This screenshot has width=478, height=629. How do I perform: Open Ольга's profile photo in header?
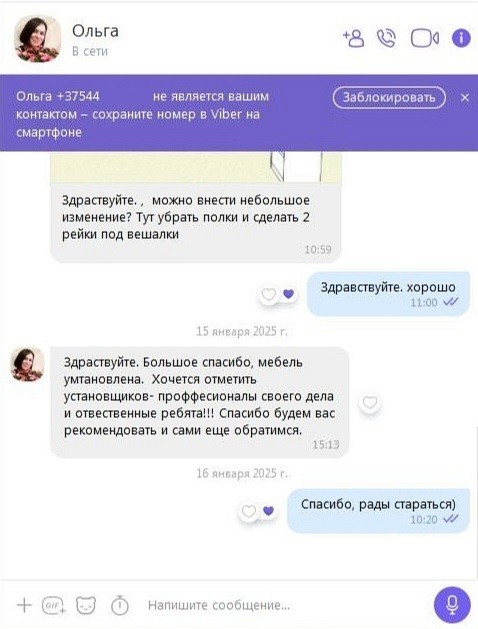[x=37, y=39]
